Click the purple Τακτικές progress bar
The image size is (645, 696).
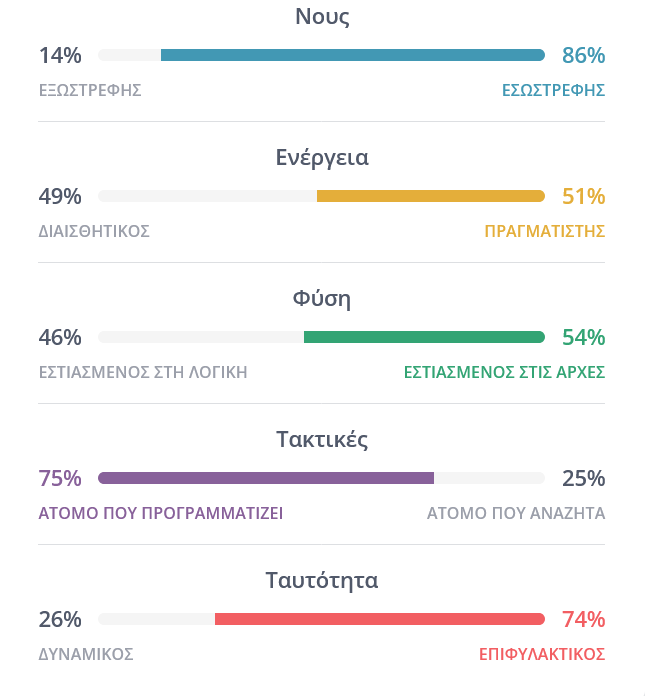[266, 478]
